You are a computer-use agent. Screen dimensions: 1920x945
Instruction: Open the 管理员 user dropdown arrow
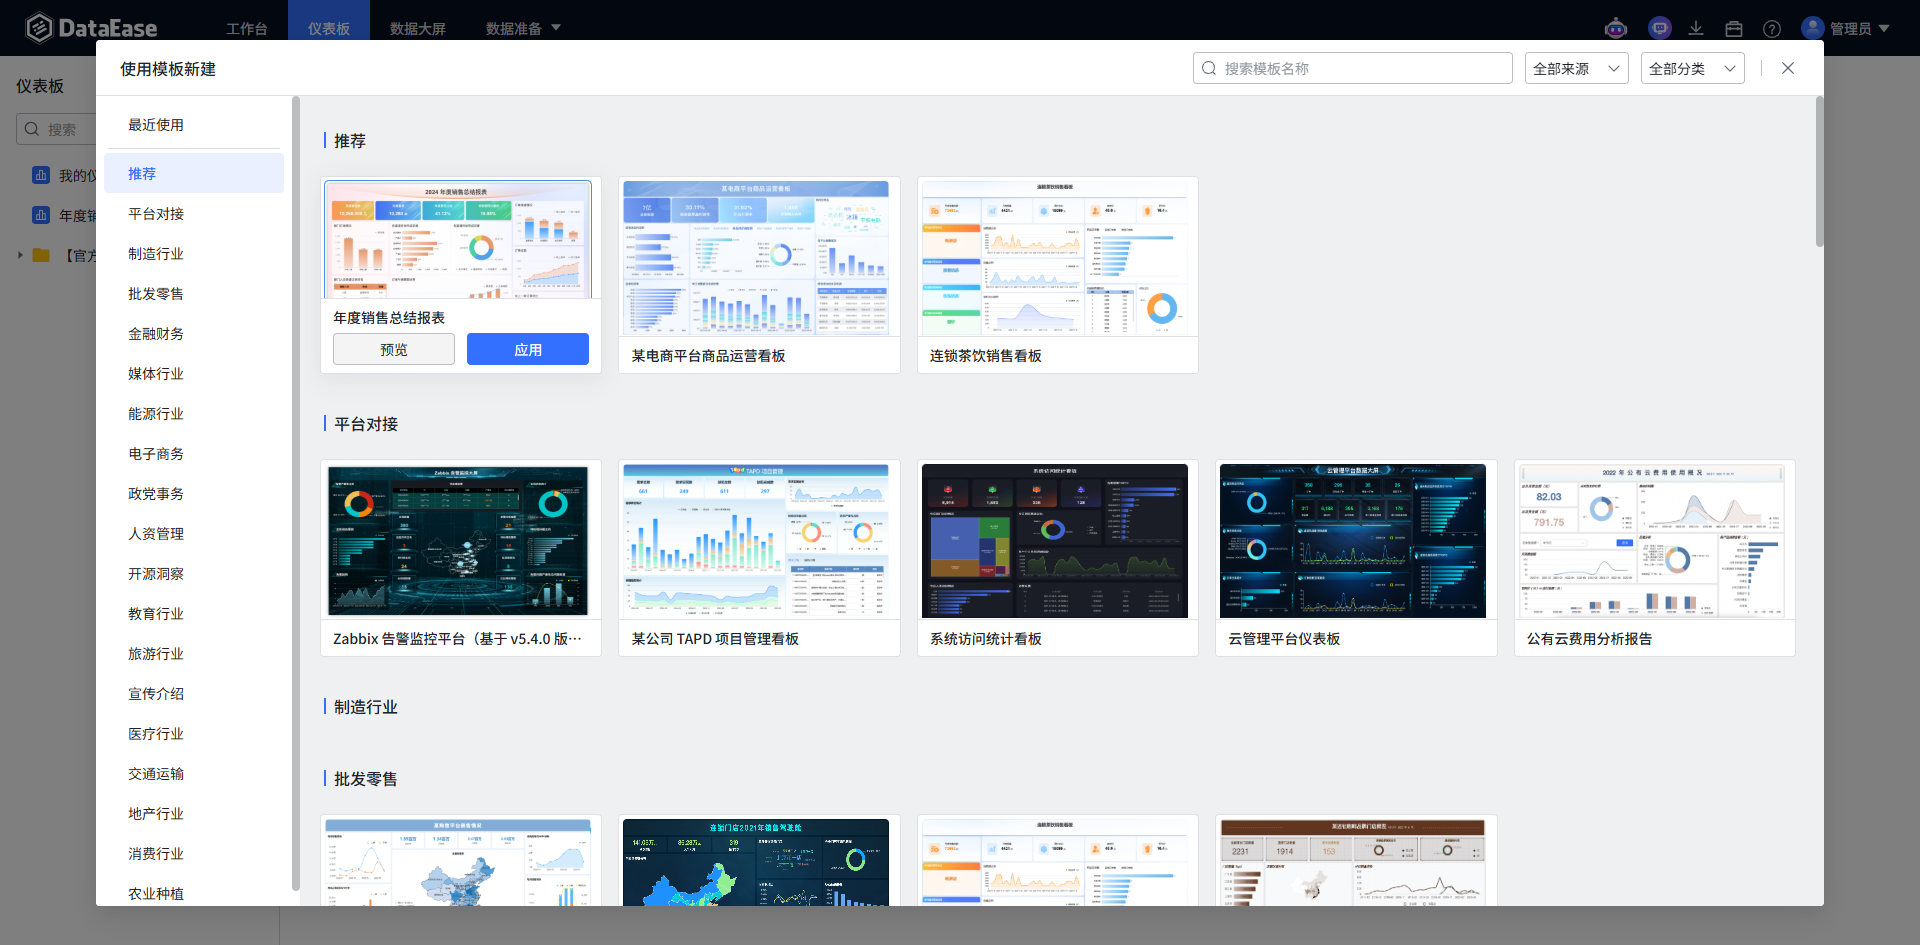coord(1884,28)
